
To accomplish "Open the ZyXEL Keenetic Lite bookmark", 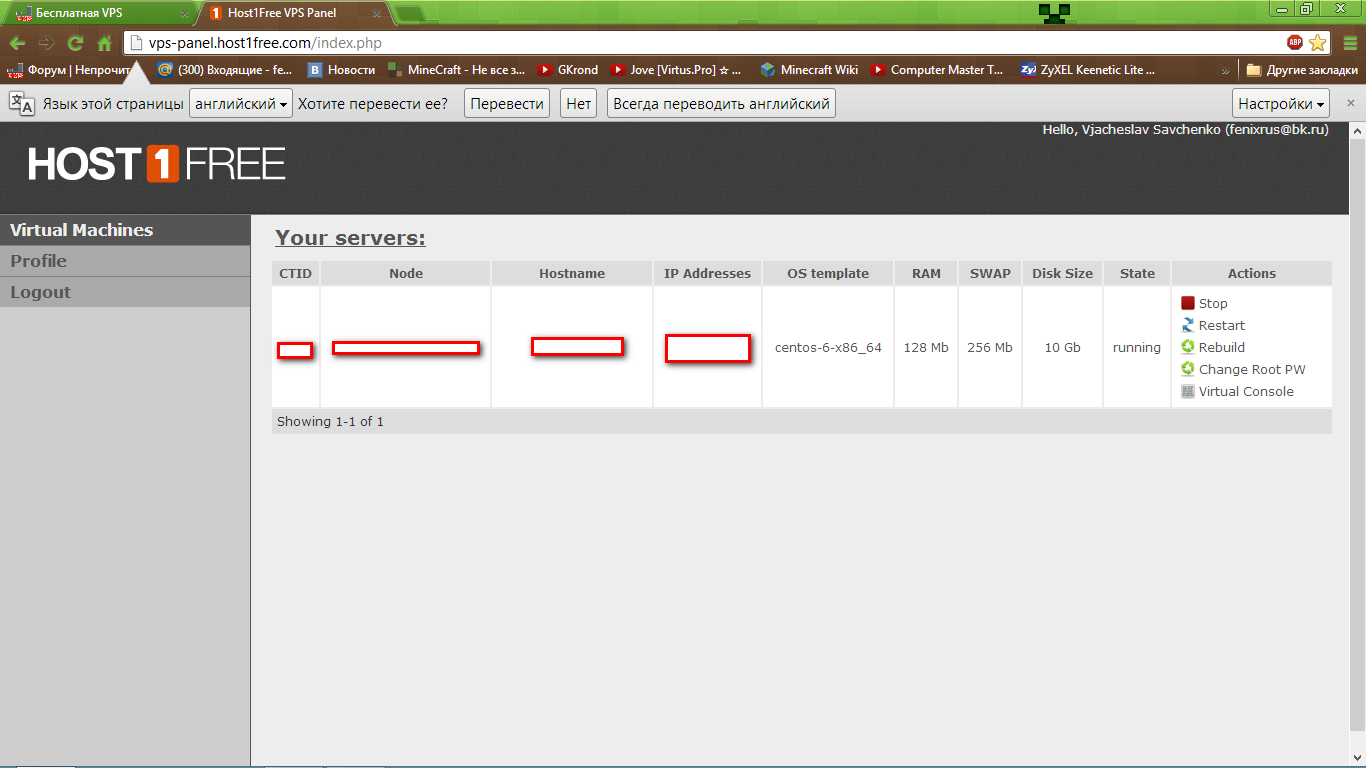I will pos(1088,70).
